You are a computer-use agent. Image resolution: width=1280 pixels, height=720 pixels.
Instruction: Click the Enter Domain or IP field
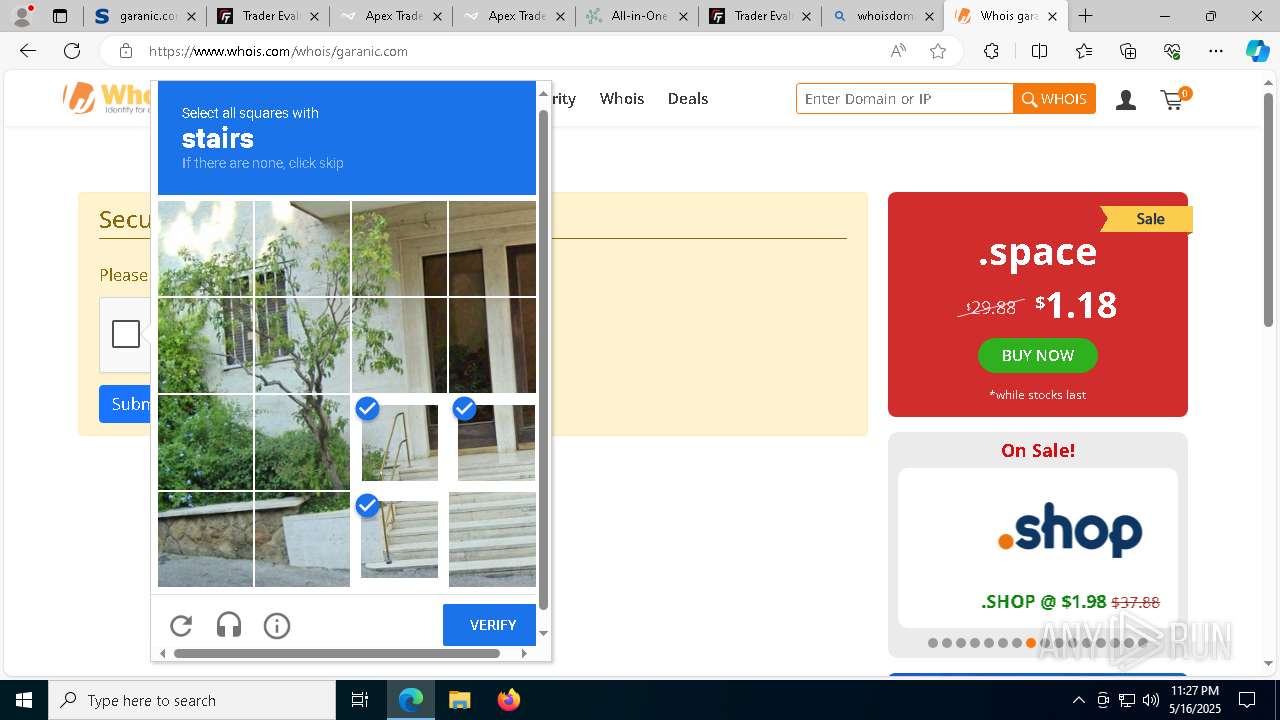tap(904, 99)
